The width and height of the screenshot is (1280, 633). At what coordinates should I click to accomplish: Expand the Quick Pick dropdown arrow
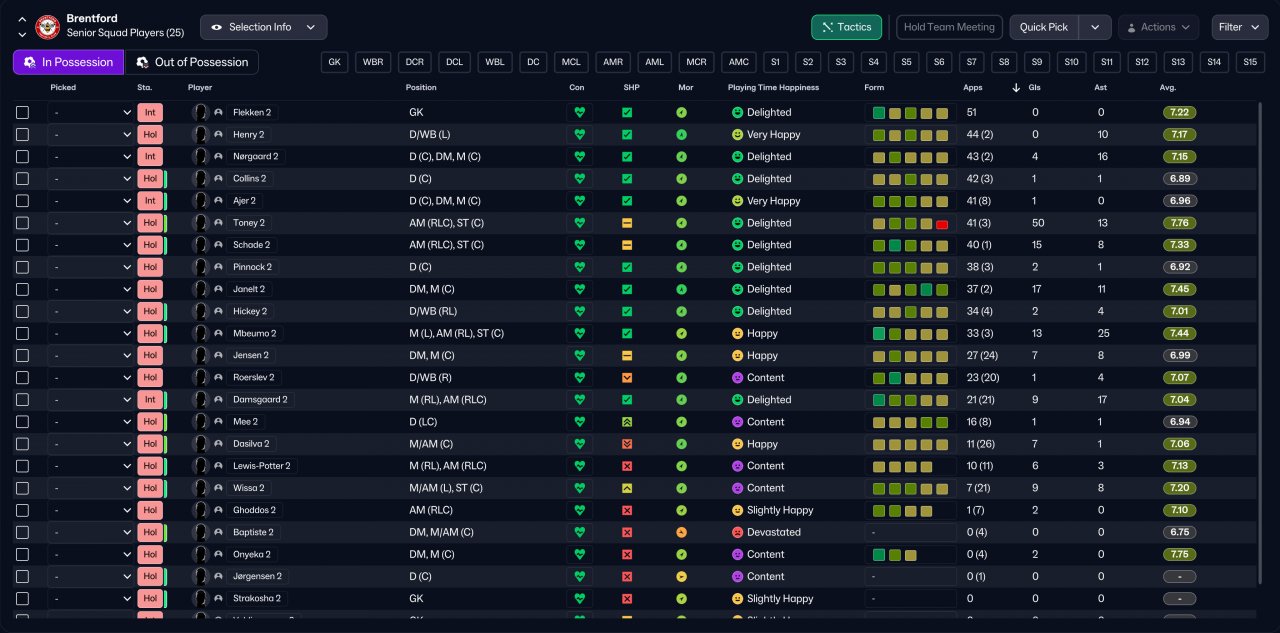1096,27
